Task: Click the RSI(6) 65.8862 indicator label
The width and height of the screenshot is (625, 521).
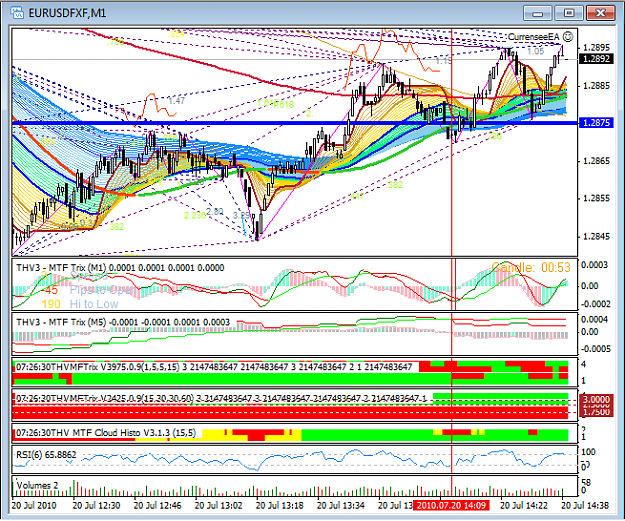Action: coord(46,454)
